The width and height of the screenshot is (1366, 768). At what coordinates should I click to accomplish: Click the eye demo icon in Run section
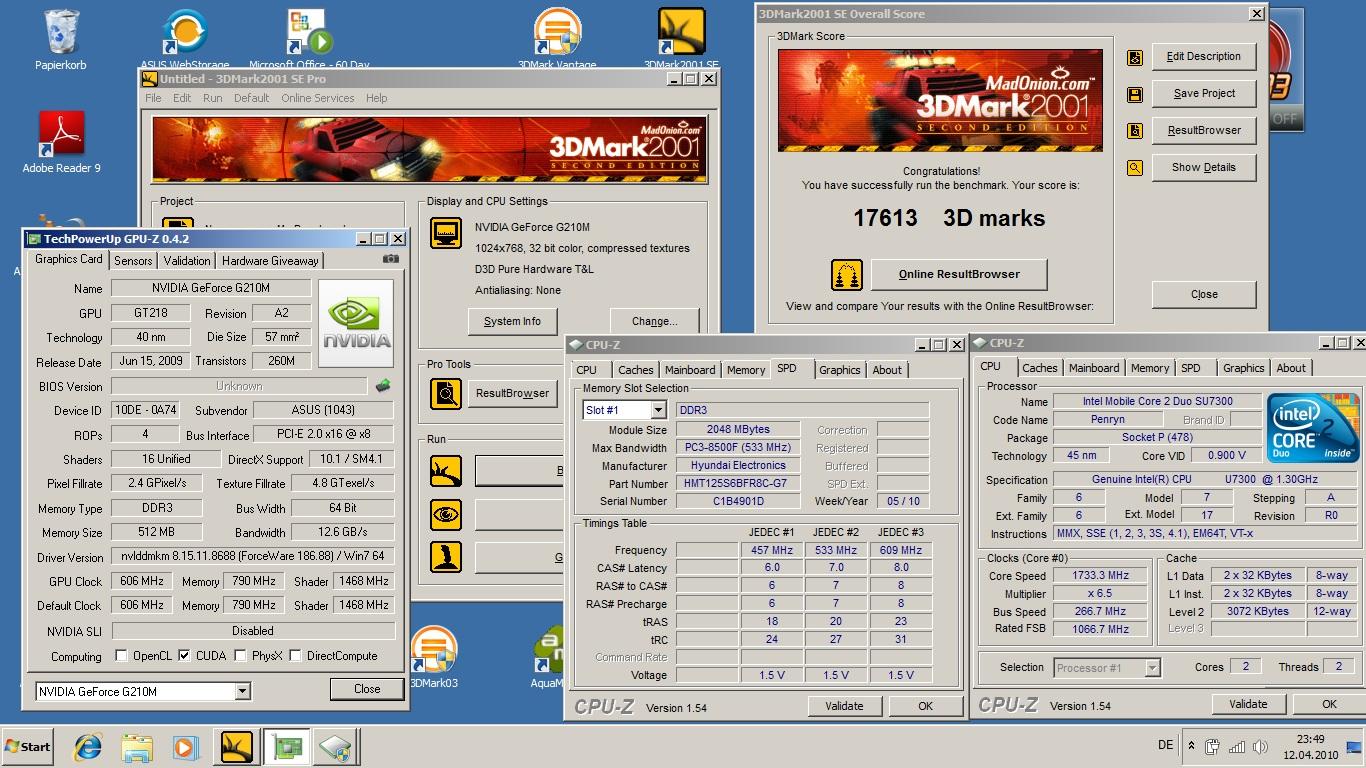pos(446,514)
